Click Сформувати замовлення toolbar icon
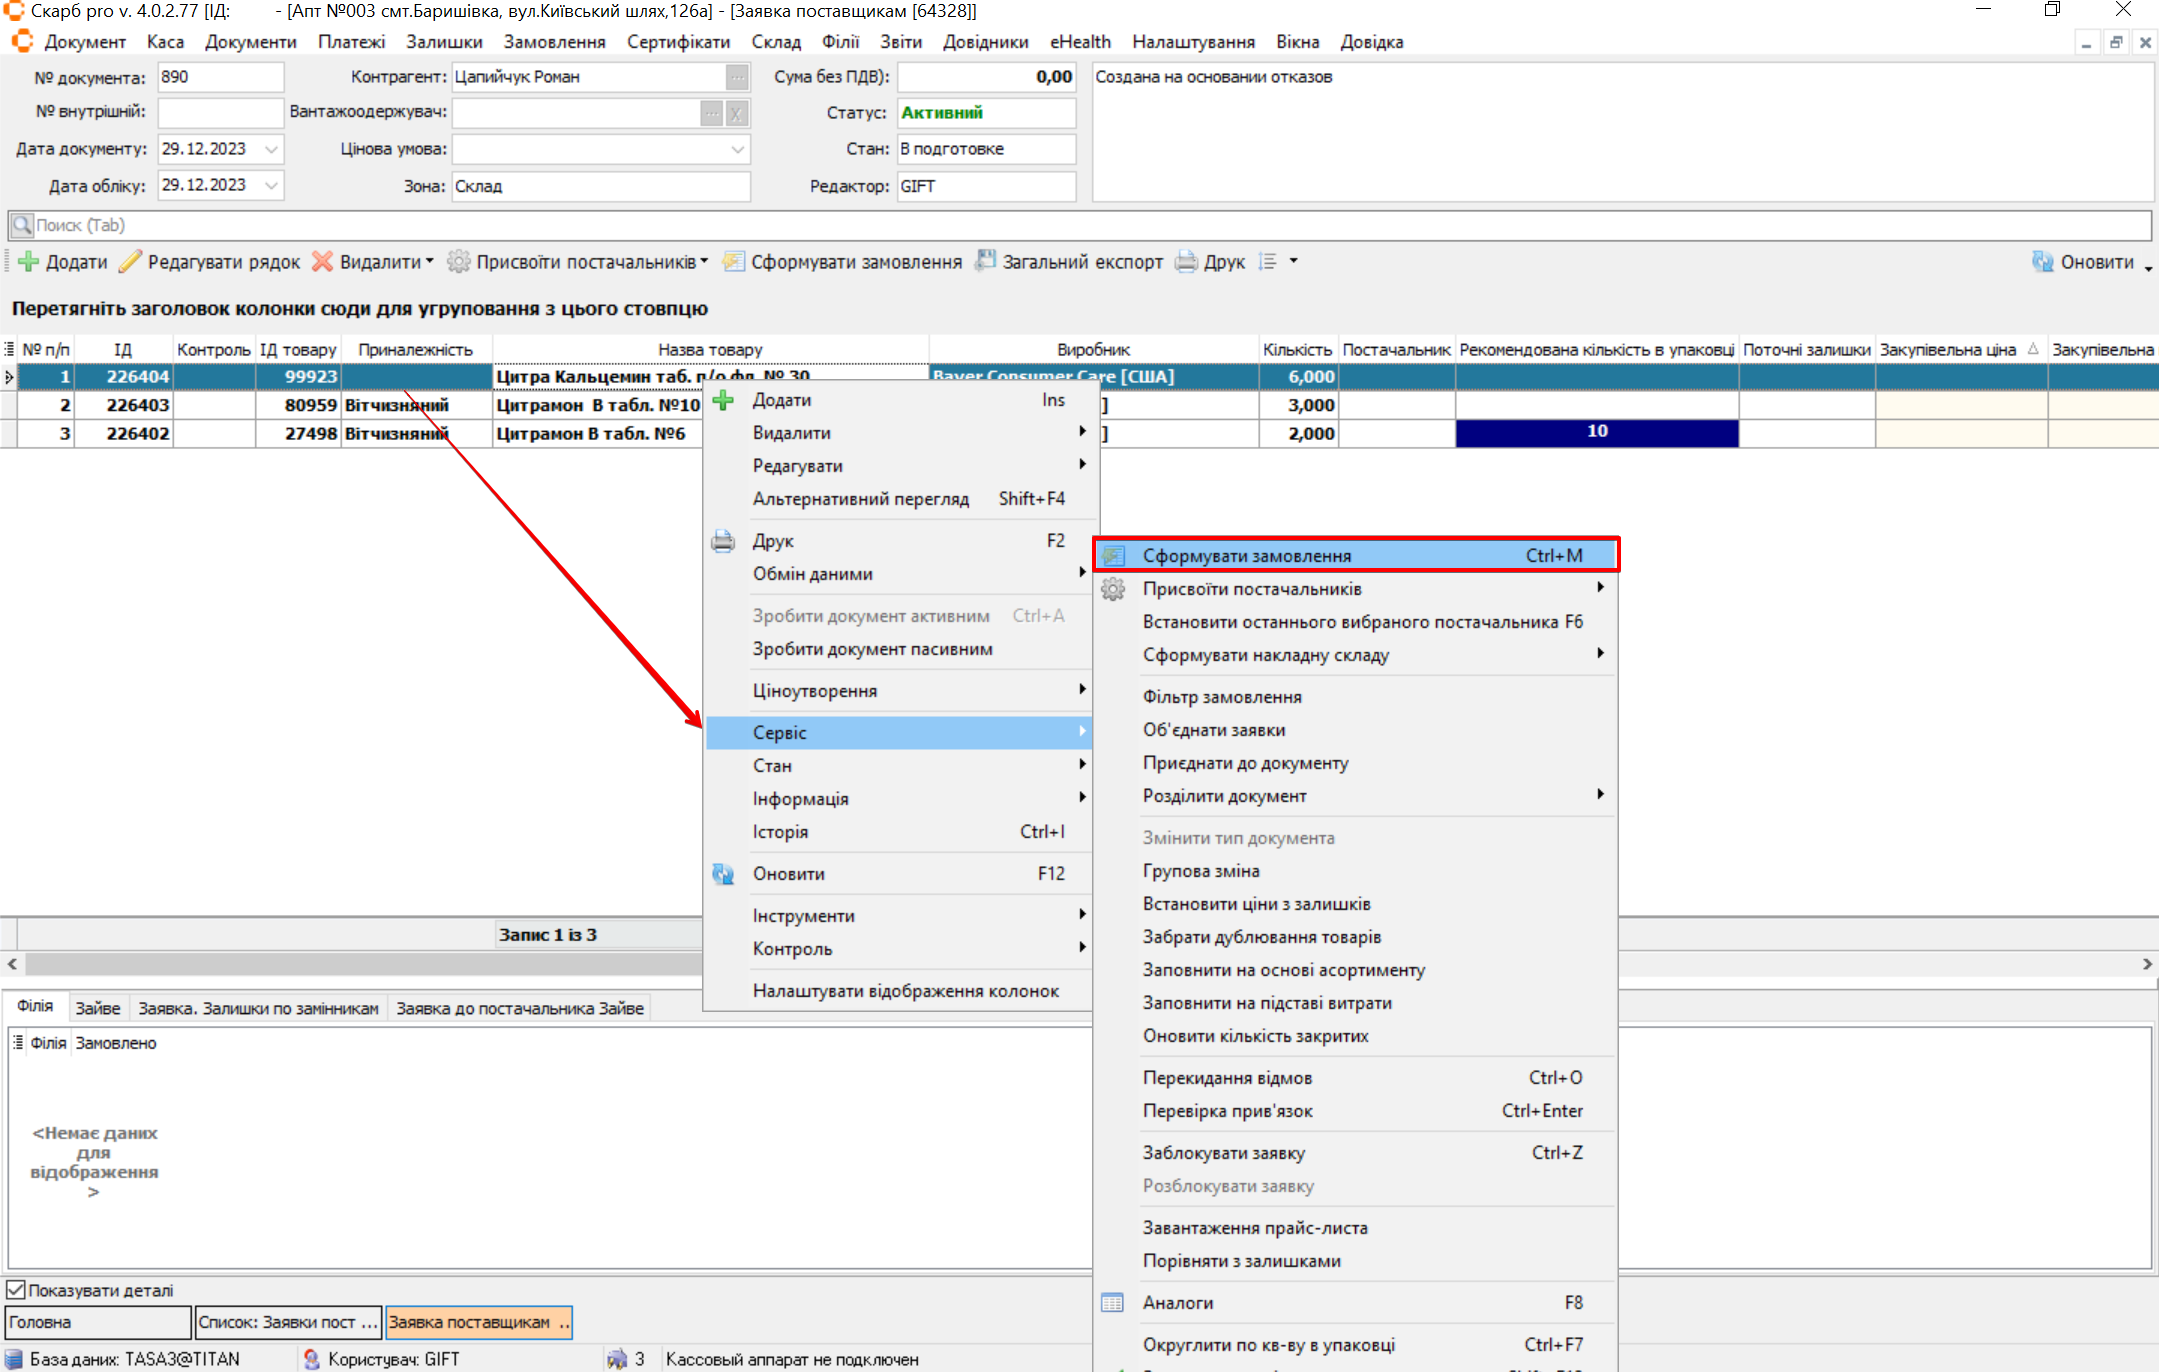The height and width of the screenshot is (1372, 2159). (x=734, y=262)
